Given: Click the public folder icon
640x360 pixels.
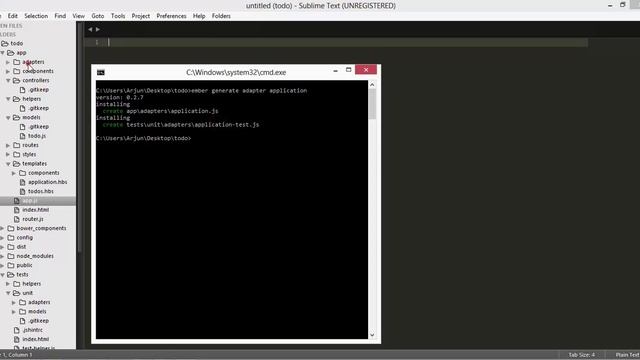Looking at the screenshot, I should click(x=11, y=265).
